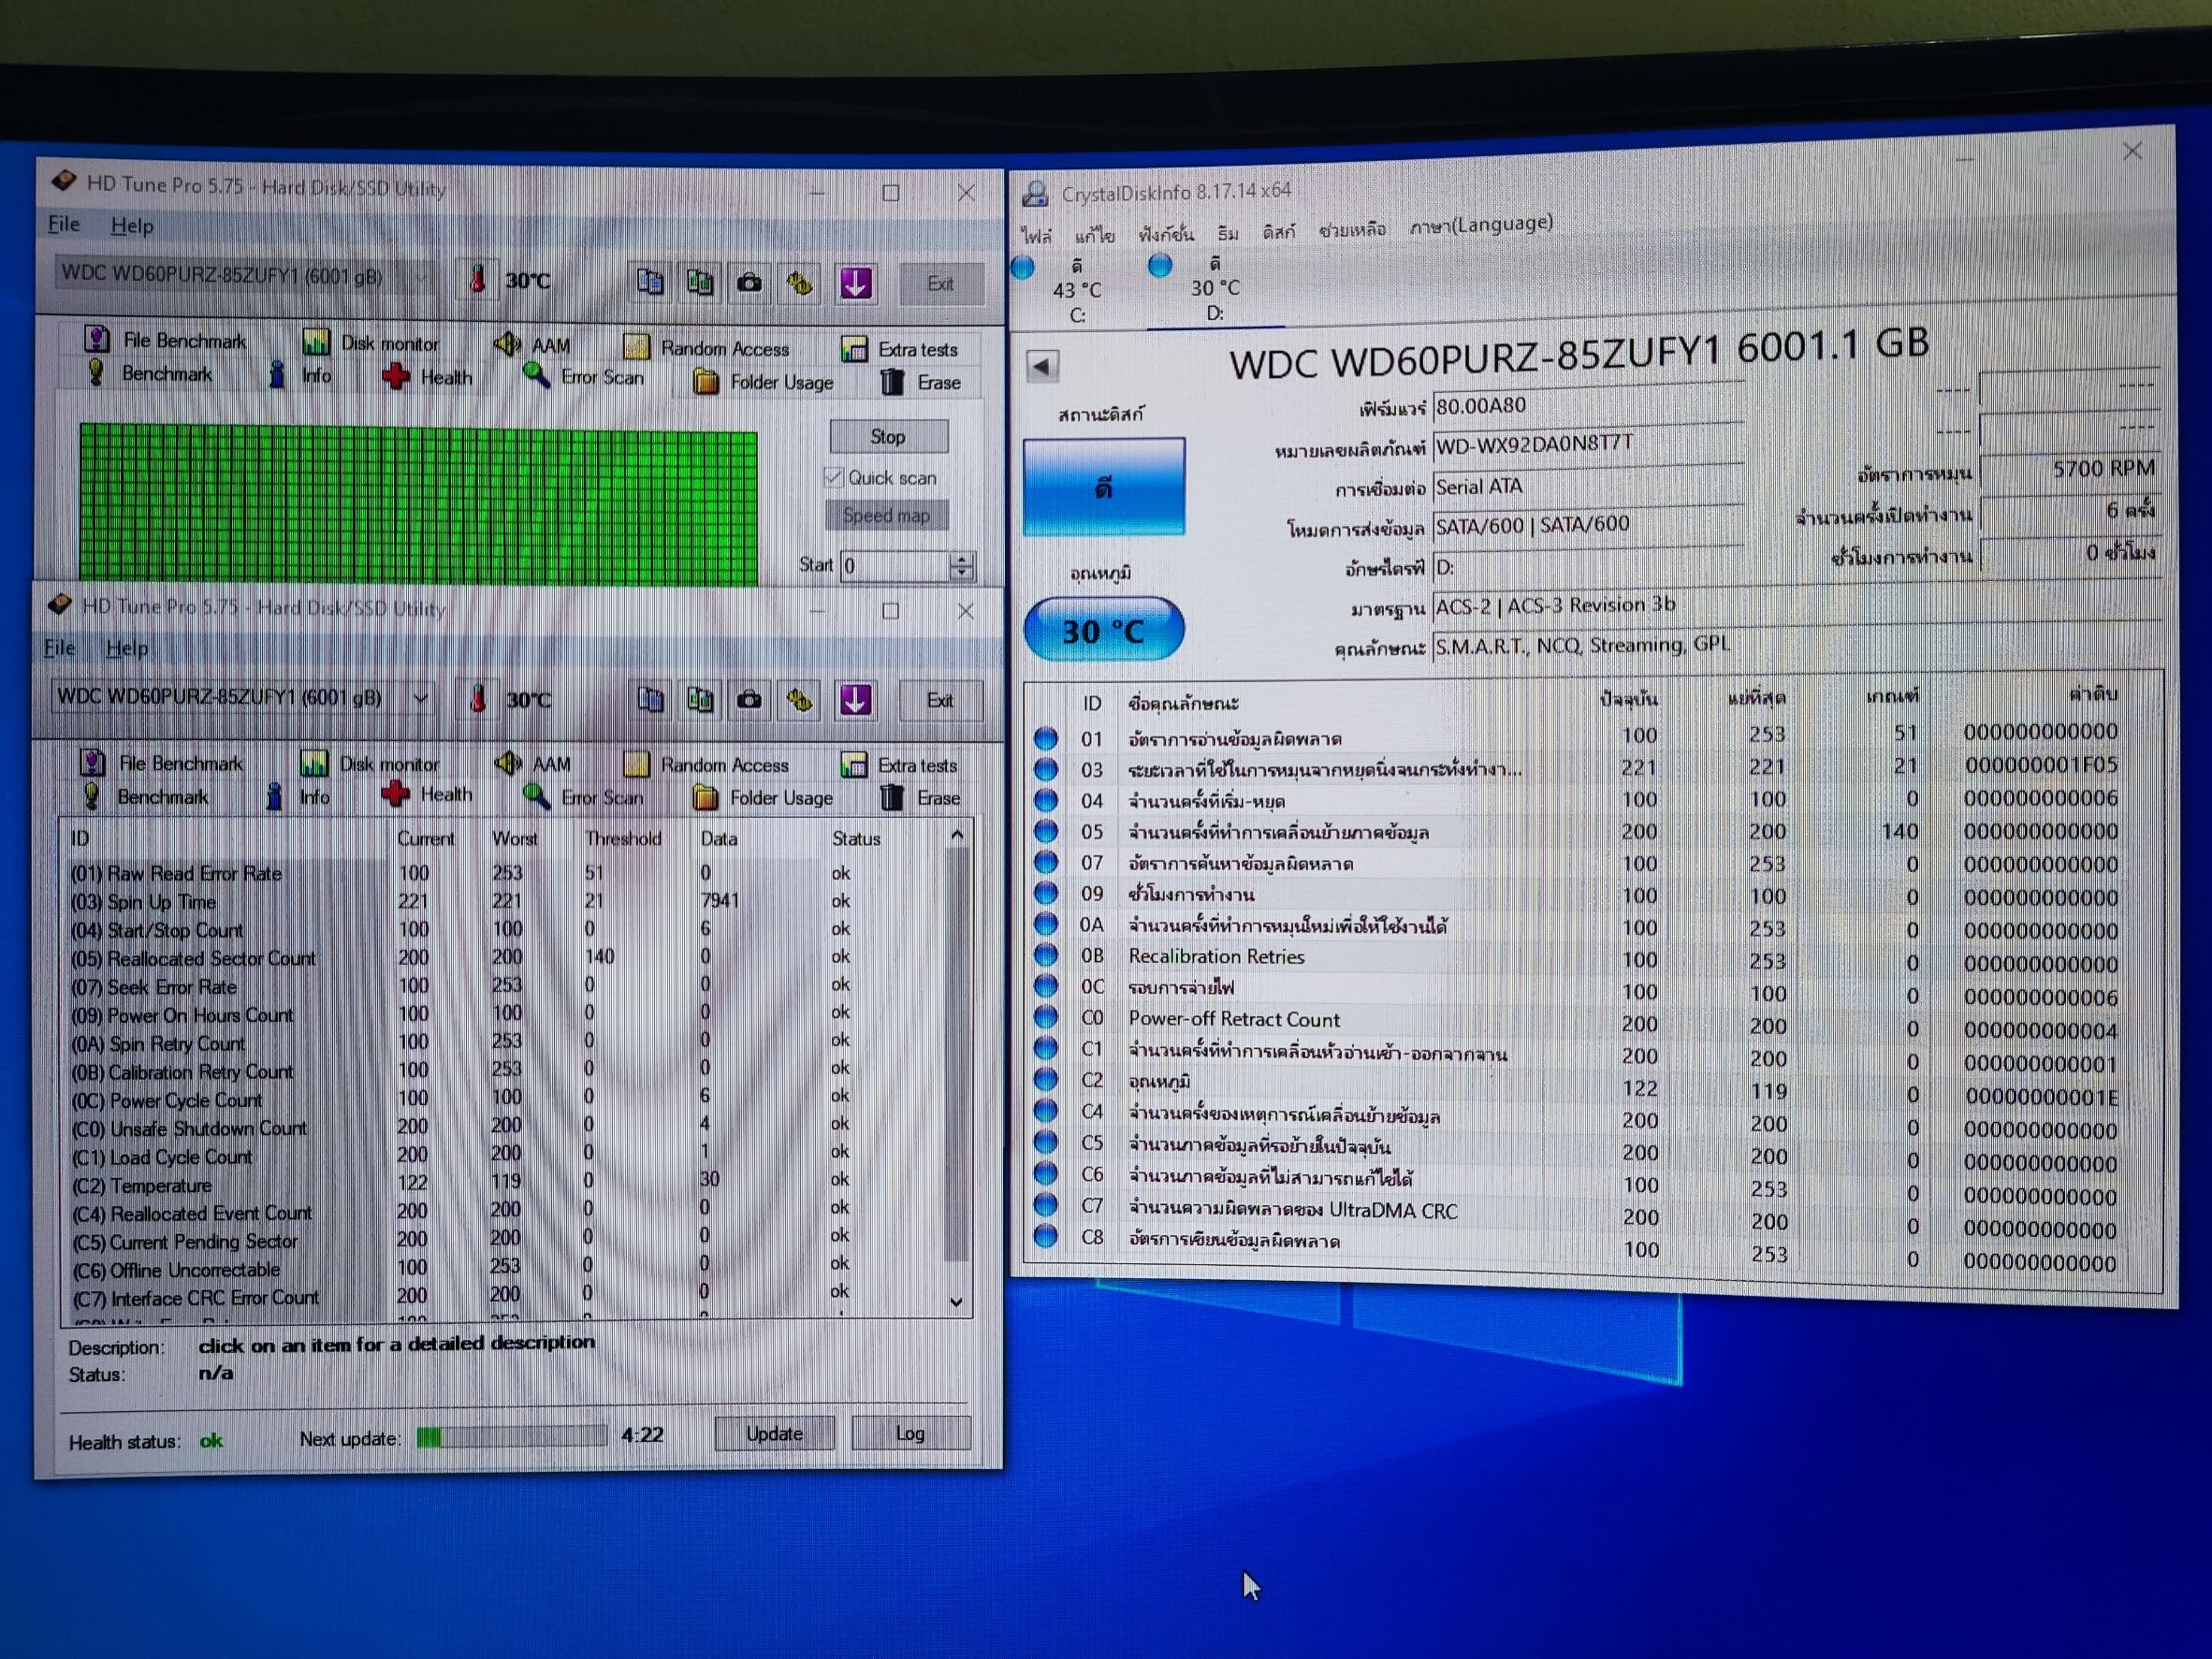The width and height of the screenshot is (2212, 1659).
Task: Click the Update button beside the Log button
Action: click(x=774, y=1433)
